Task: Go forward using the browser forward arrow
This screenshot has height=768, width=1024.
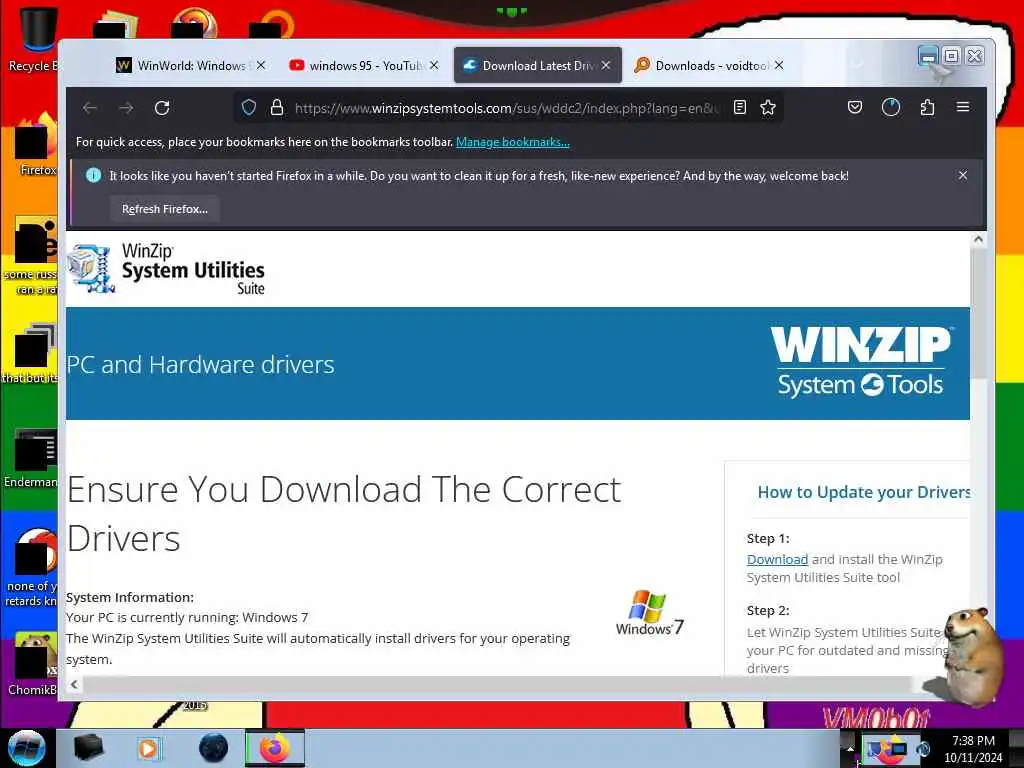Action: [x=126, y=108]
